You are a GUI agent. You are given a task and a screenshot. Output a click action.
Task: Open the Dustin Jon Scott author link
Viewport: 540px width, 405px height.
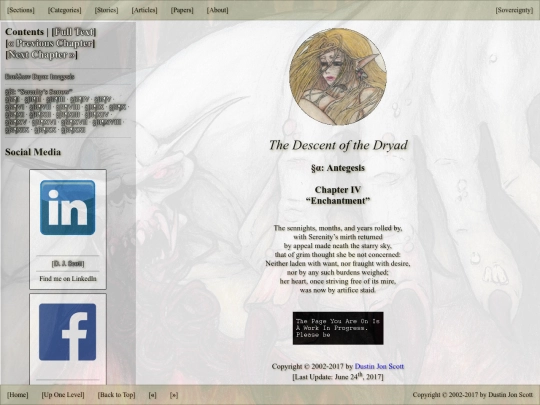(x=379, y=366)
